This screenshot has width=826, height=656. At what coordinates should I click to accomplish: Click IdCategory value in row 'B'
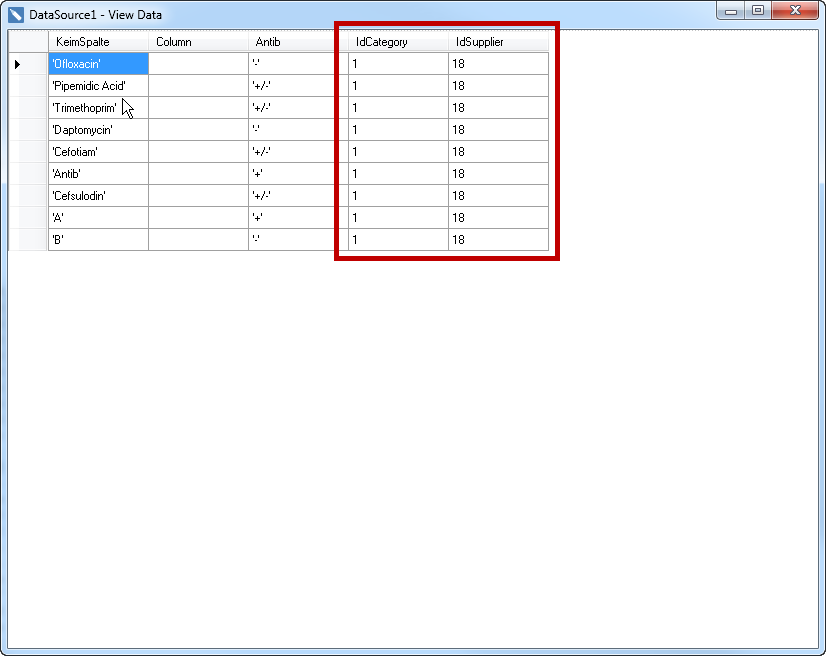click(x=399, y=240)
